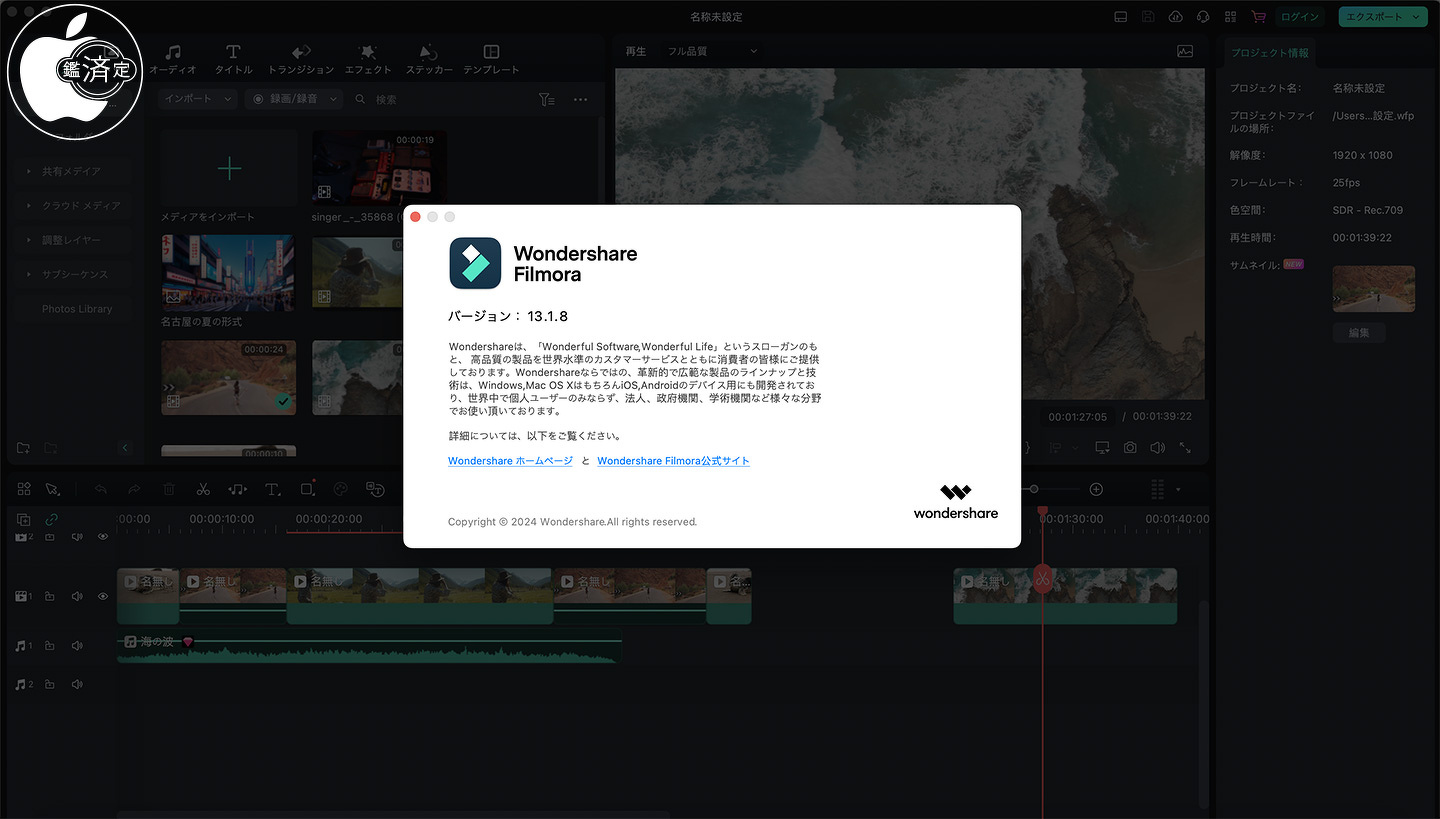Click the crop square tool with red dot
Viewport: 1440px width, 819px height.
[308, 488]
